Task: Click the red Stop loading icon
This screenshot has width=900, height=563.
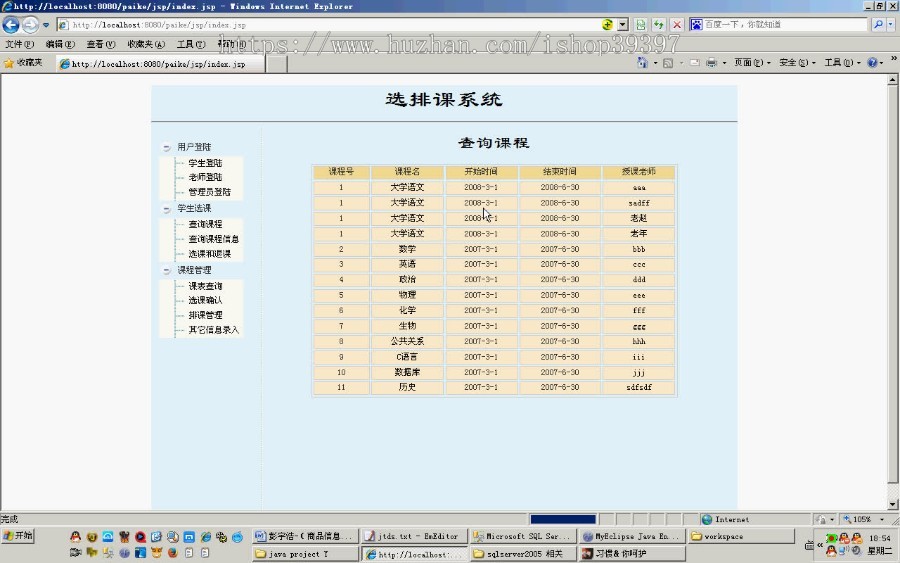Action: pyautogui.click(x=677, y=25)
